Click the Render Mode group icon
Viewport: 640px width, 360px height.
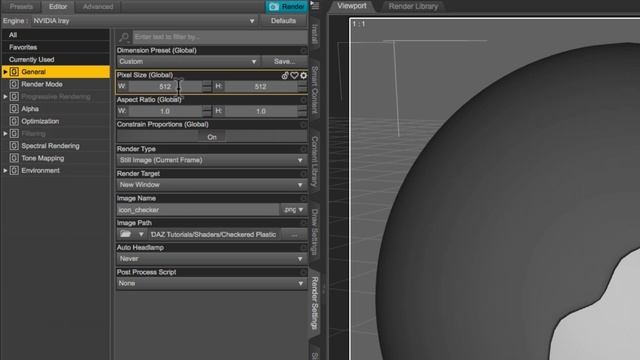point(14,84)
